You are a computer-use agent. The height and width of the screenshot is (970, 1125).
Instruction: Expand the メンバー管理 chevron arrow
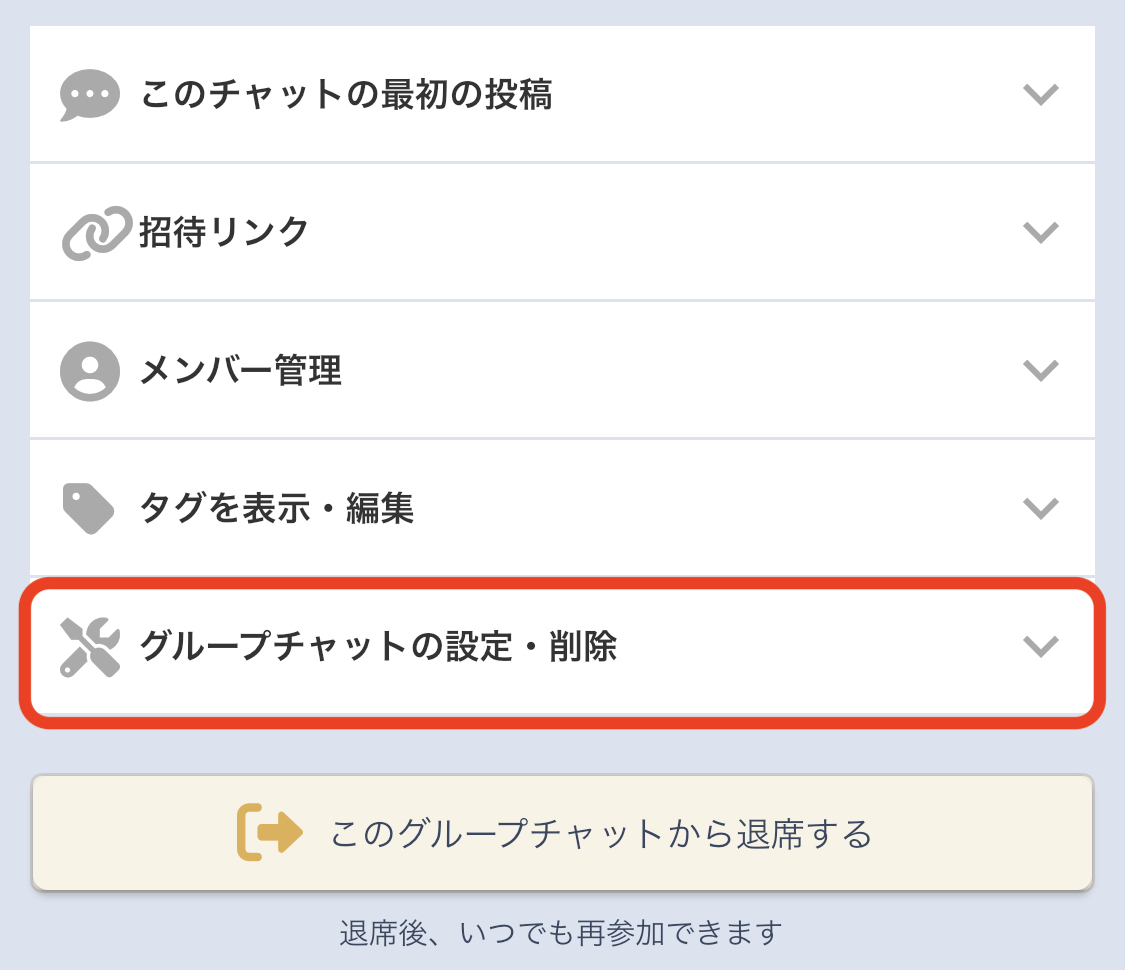point(1041,371)
